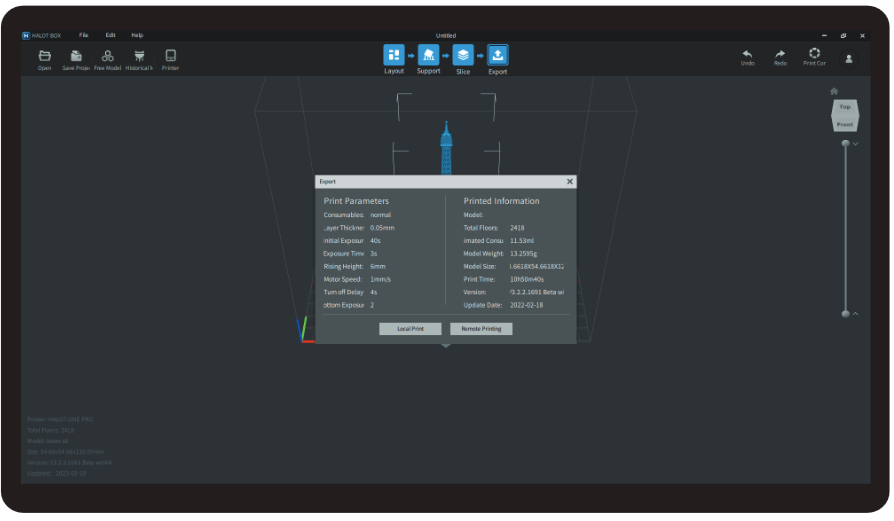
Task: Click the Printer toolbar icon
Action: (170, 56)
